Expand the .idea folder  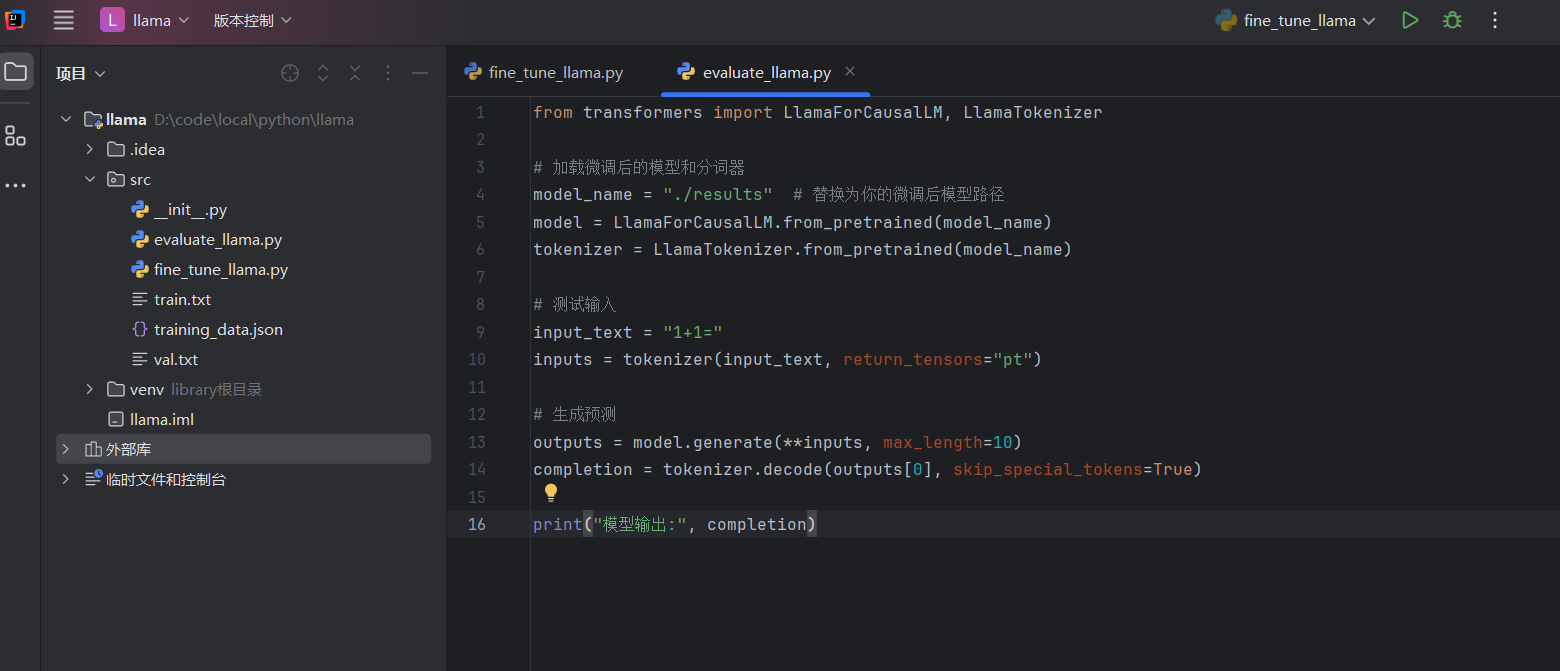click(x=90, y=149)
